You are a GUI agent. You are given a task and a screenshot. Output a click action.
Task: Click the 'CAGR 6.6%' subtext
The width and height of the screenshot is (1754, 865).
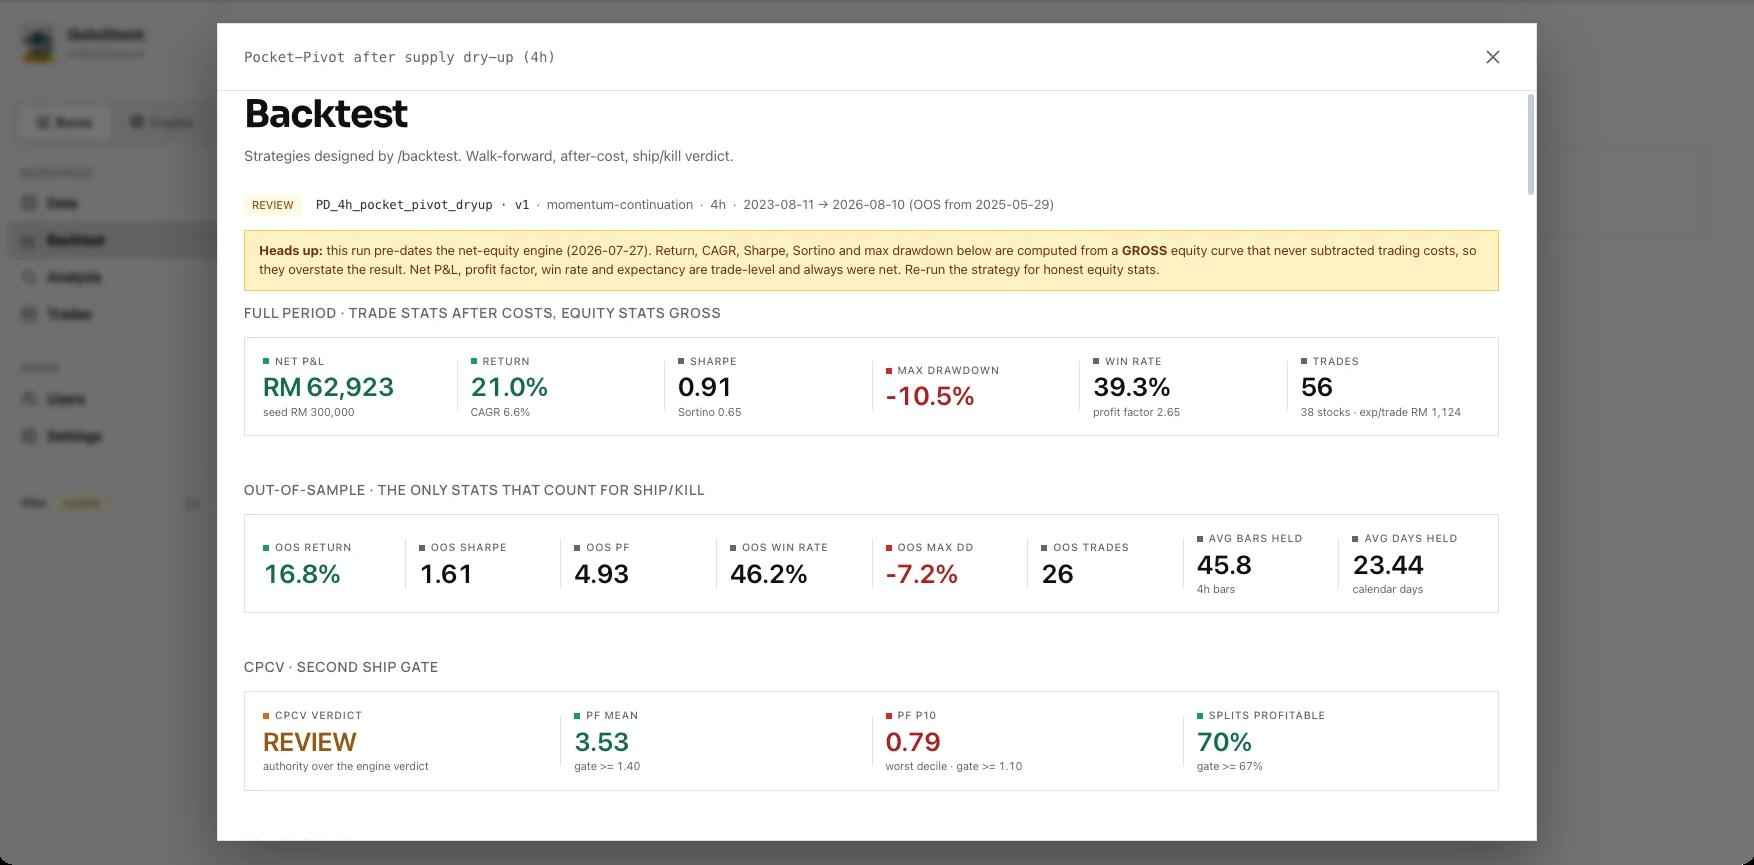point(500,412)
